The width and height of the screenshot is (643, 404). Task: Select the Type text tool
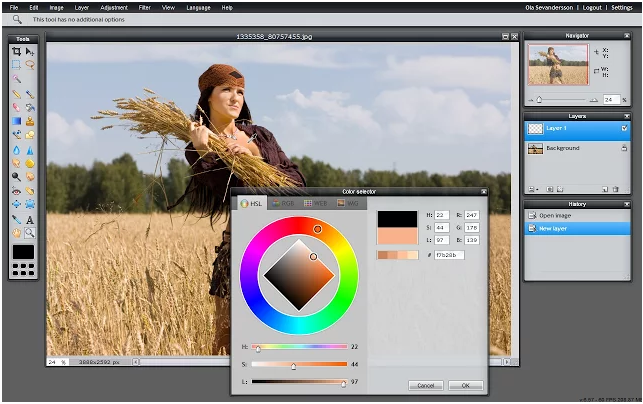30,218
